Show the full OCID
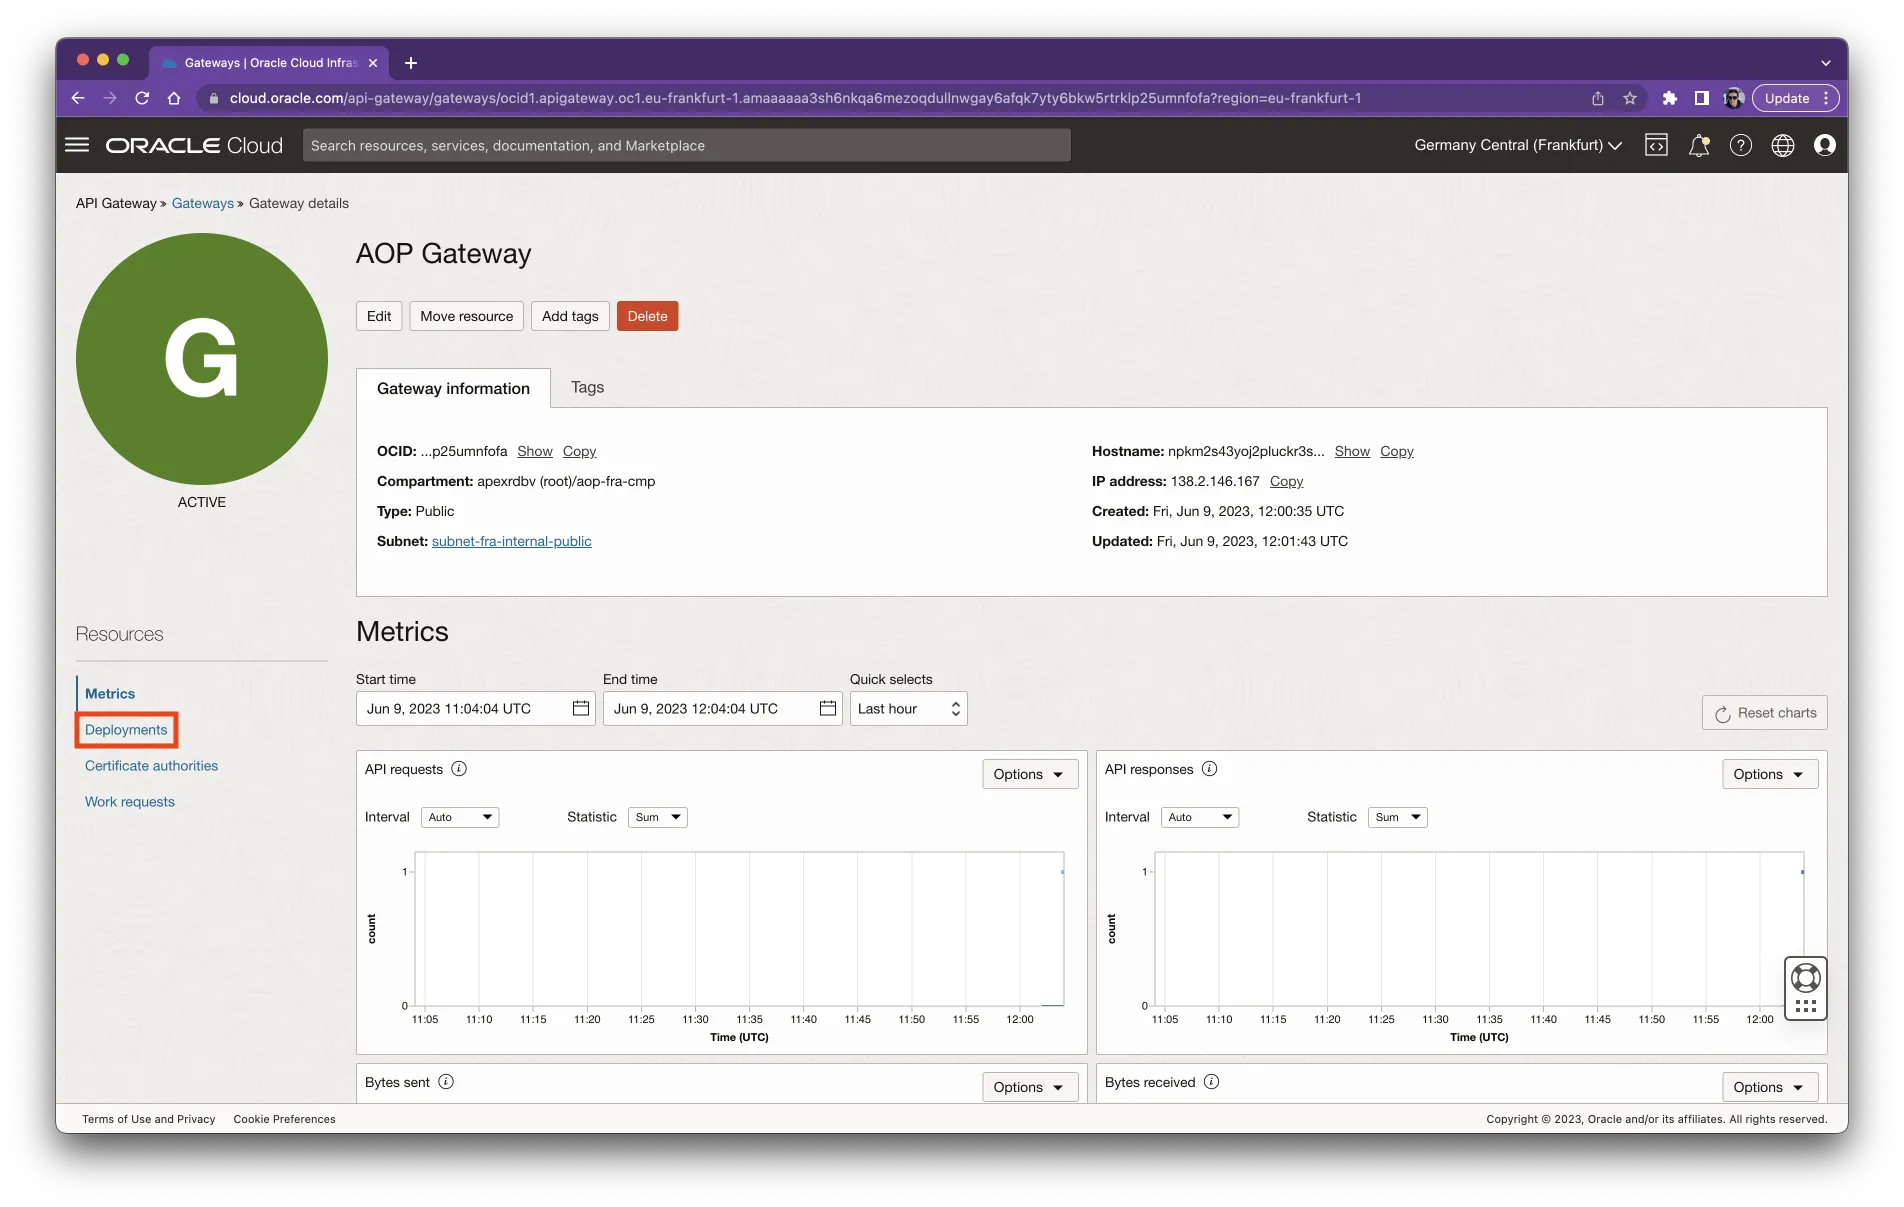 pos(535,451)
